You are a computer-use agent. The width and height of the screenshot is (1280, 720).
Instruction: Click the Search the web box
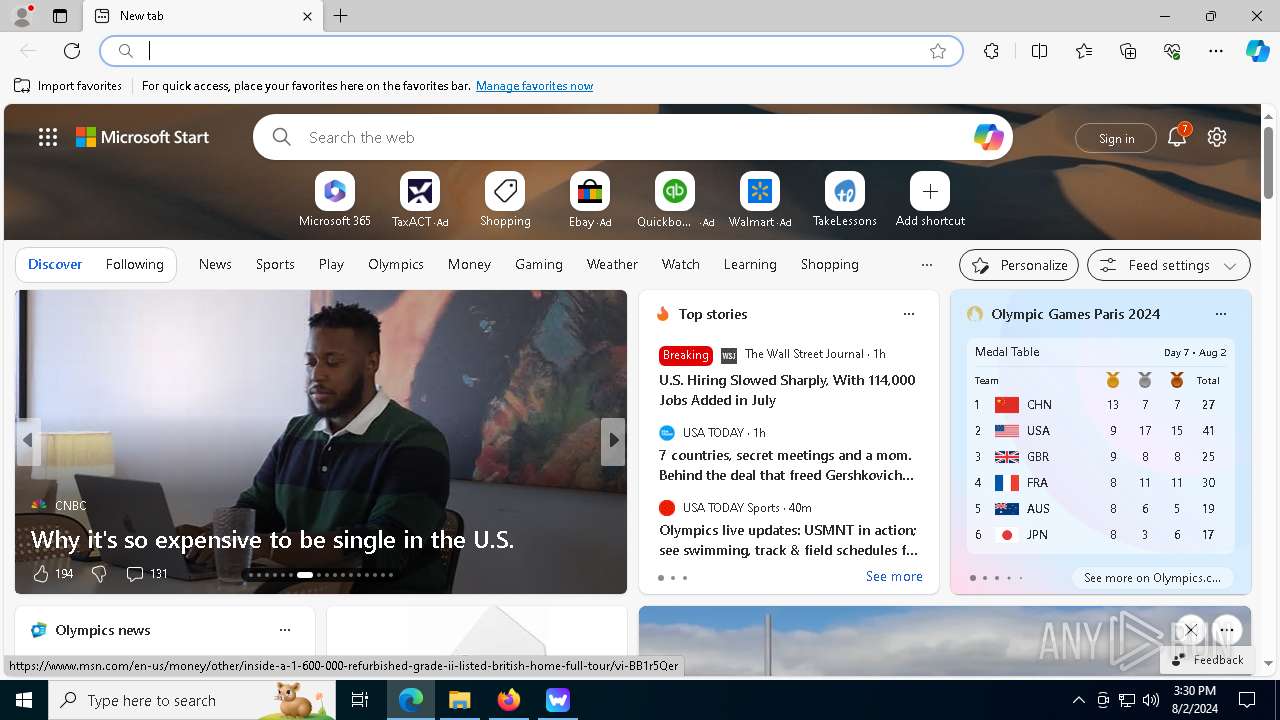632,137
